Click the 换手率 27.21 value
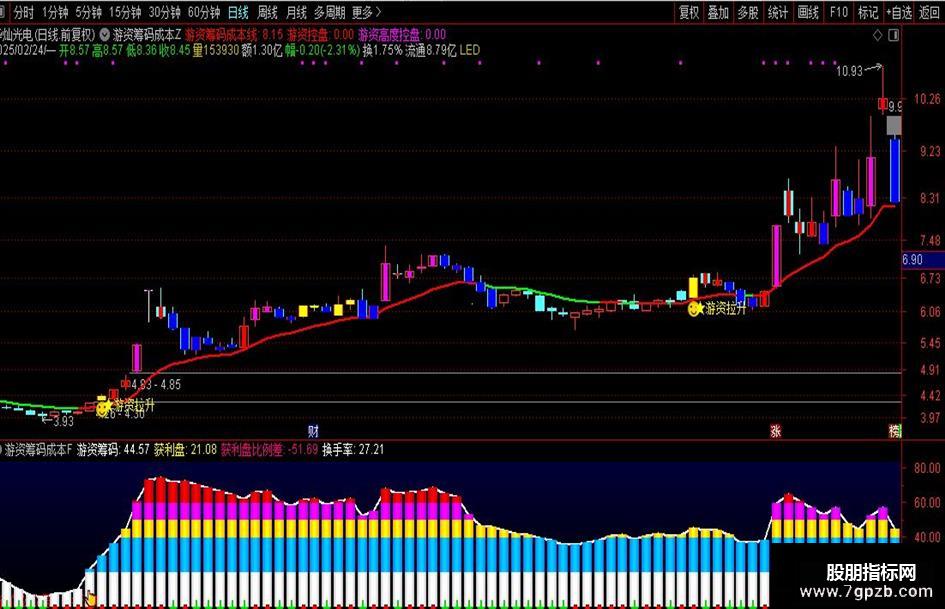The height and width of the screenshot is (609, 945). click(353, 450)
